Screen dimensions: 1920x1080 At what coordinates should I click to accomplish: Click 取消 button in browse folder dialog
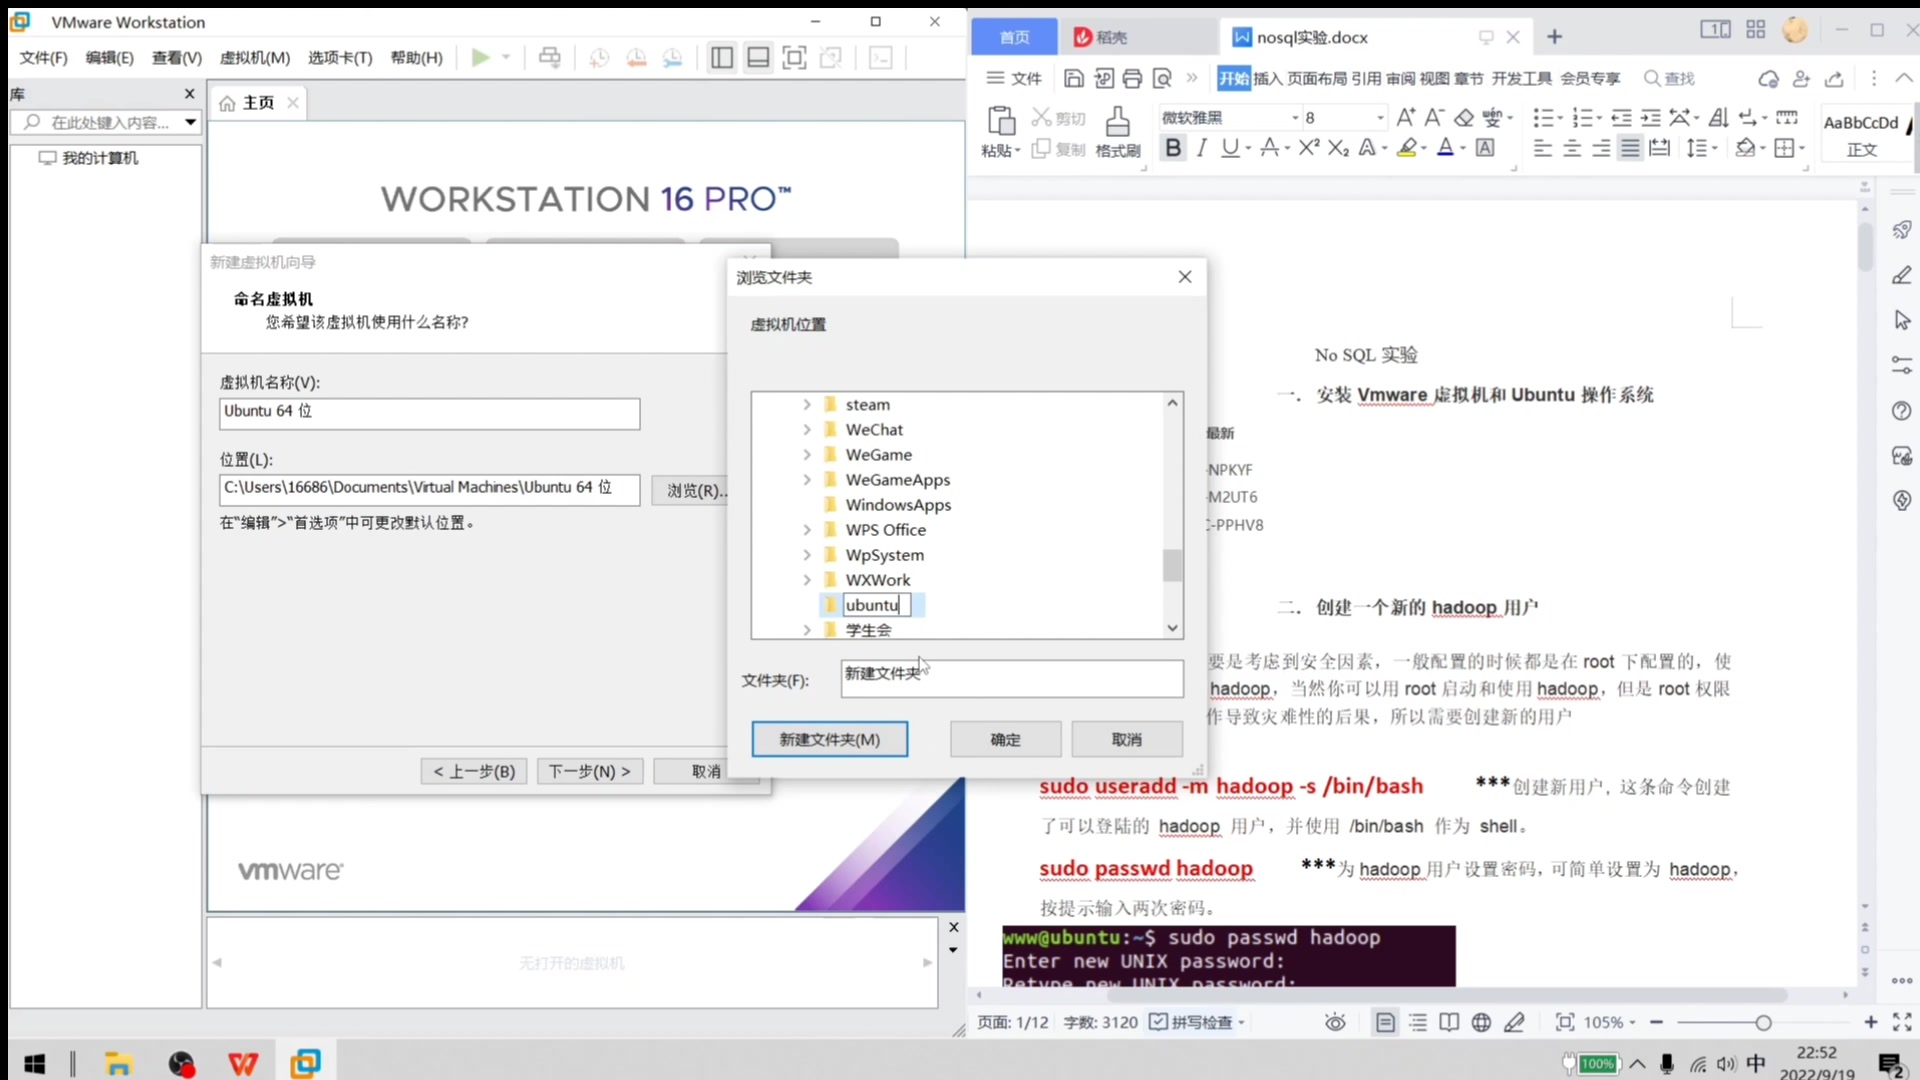click(1127, 739)
